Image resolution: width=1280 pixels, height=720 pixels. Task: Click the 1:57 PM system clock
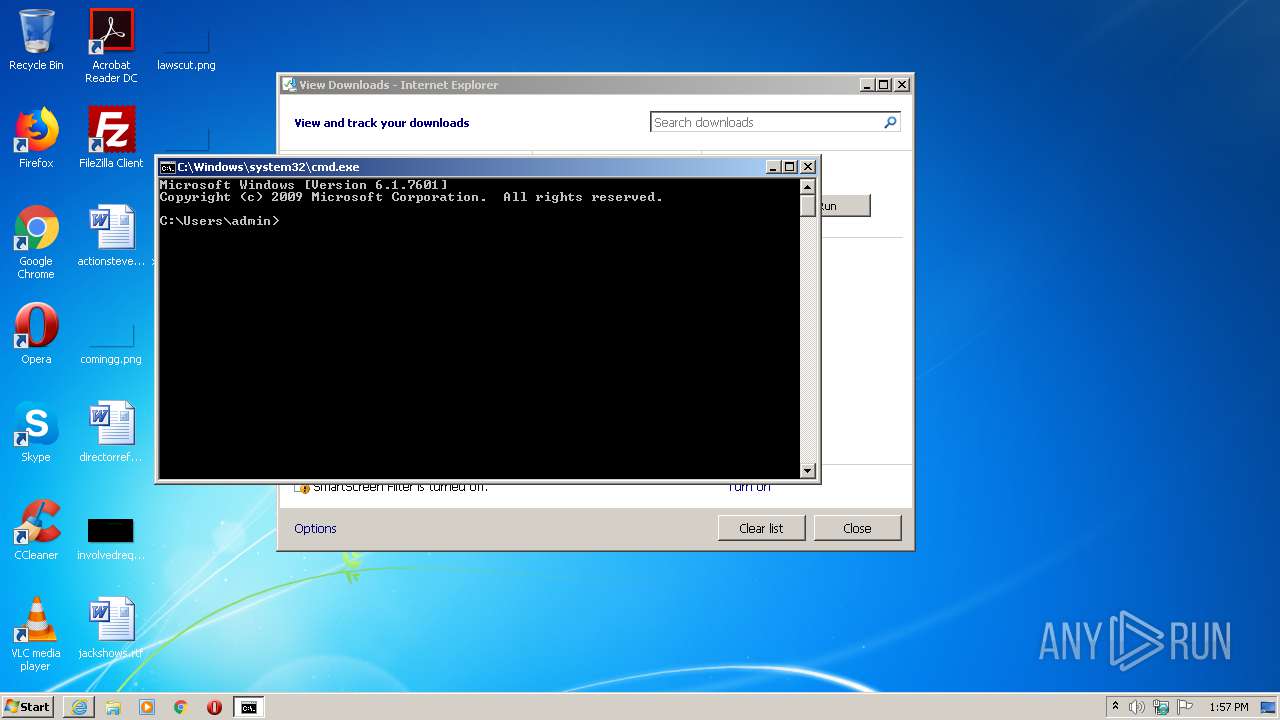[1228, 707]
